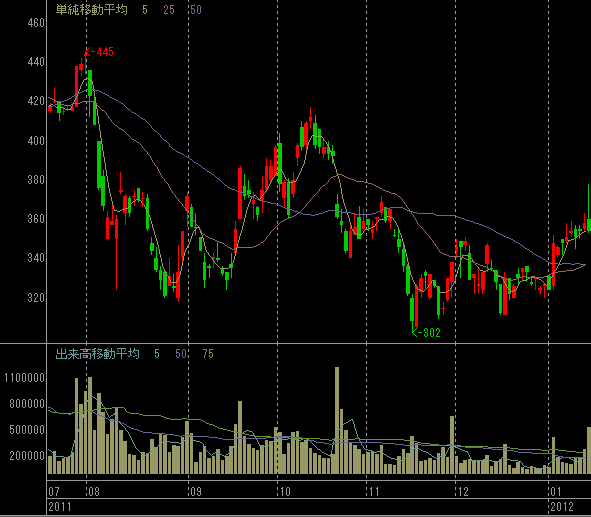Click the 出来高移動平均 legend title
This screenshot has height=517, width=591.
[97, 354]
